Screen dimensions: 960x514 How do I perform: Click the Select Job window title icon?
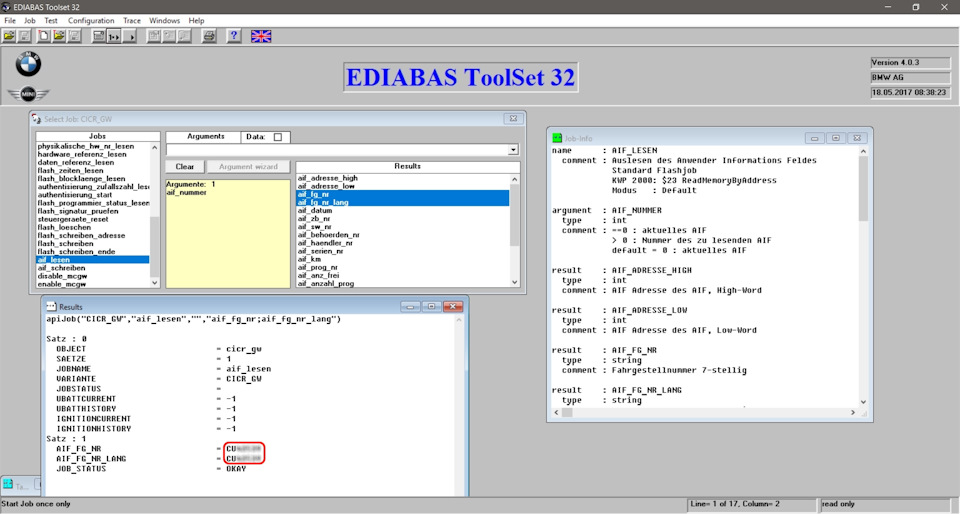[37, 119]
